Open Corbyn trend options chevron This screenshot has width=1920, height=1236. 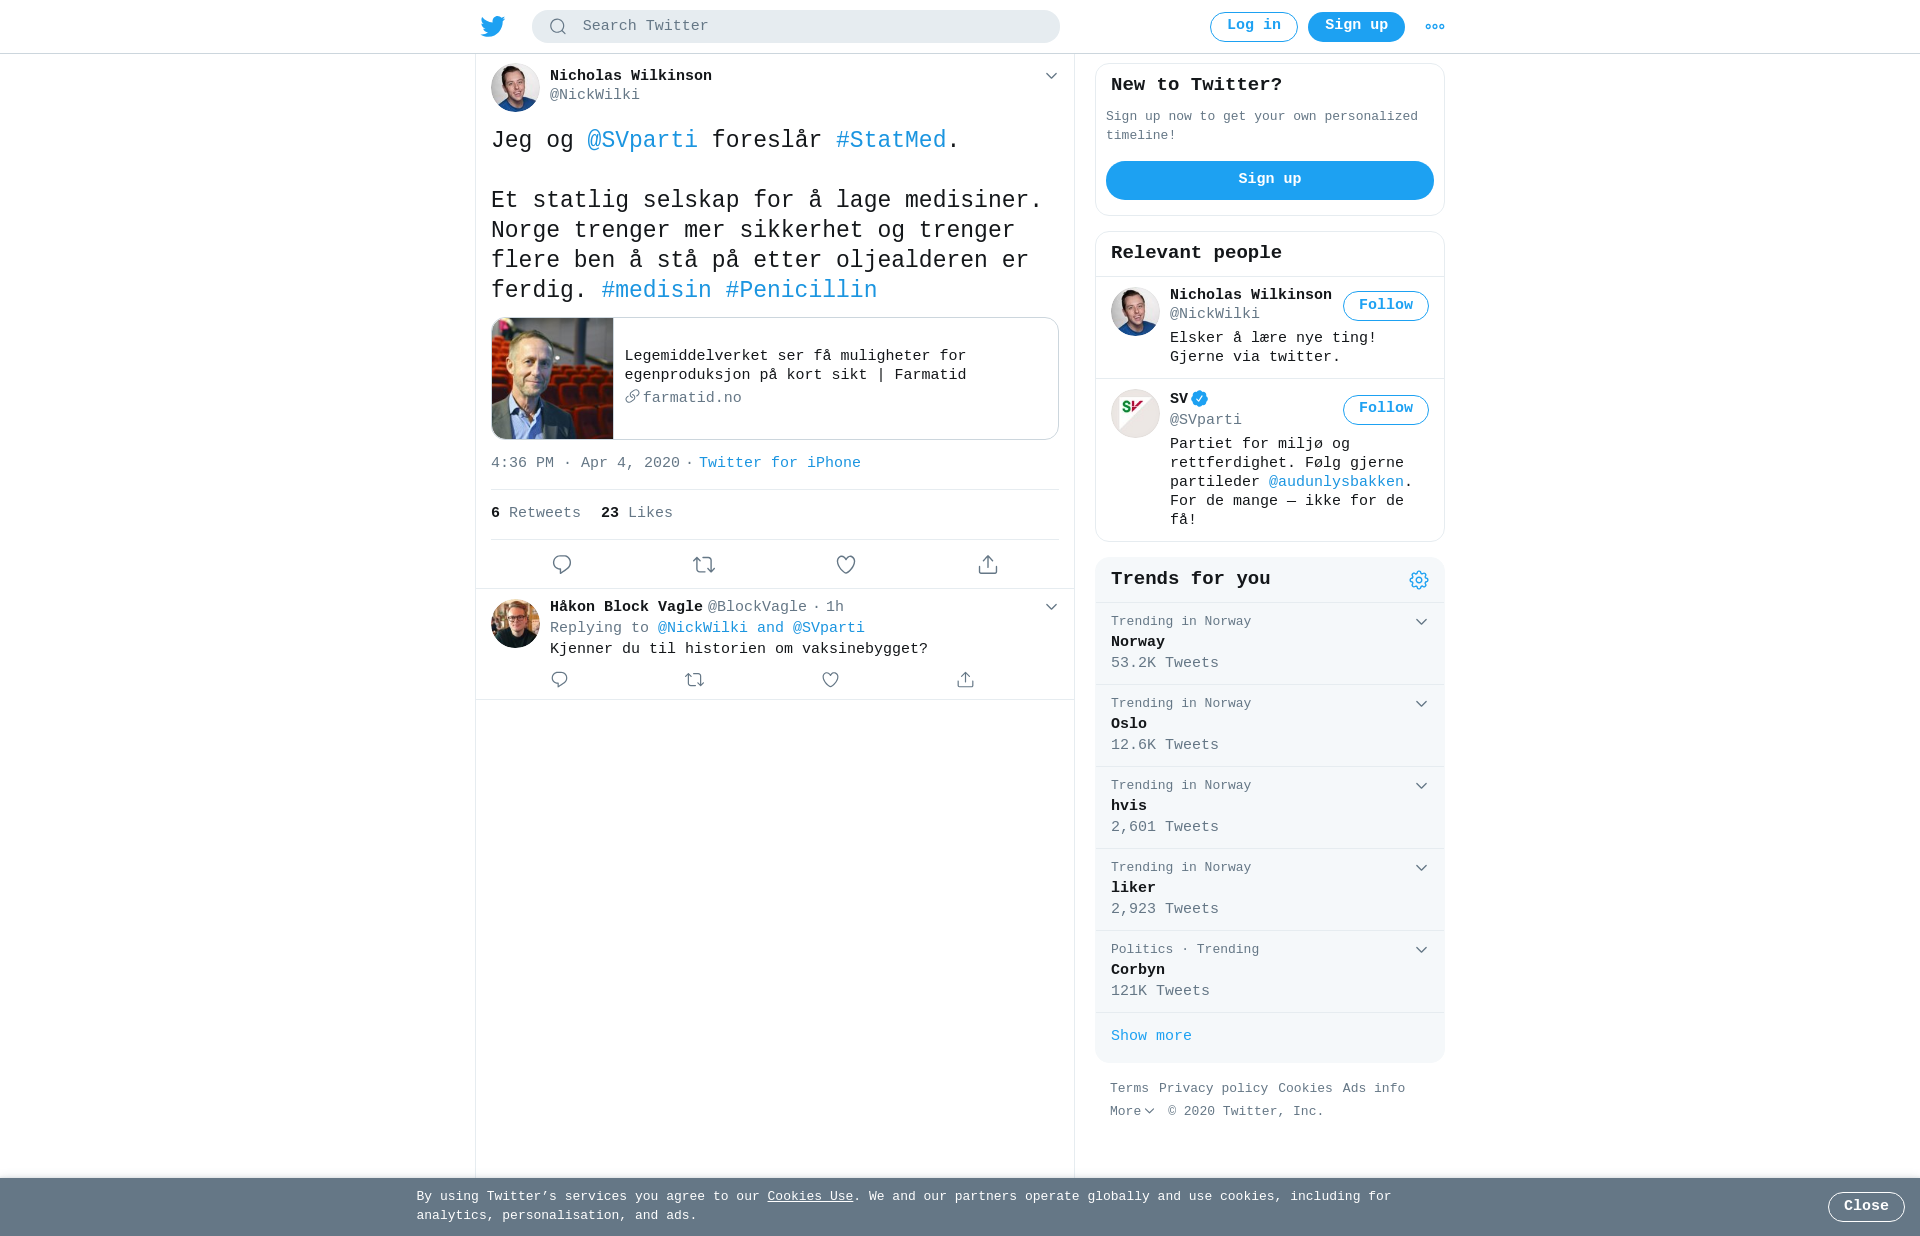coord(1421,950)
